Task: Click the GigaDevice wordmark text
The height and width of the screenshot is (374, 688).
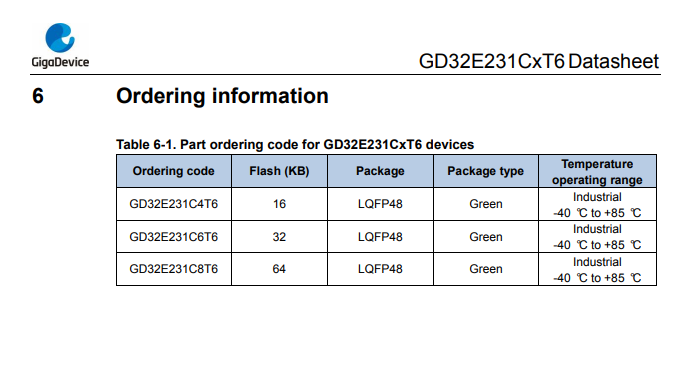Action: 60,62
